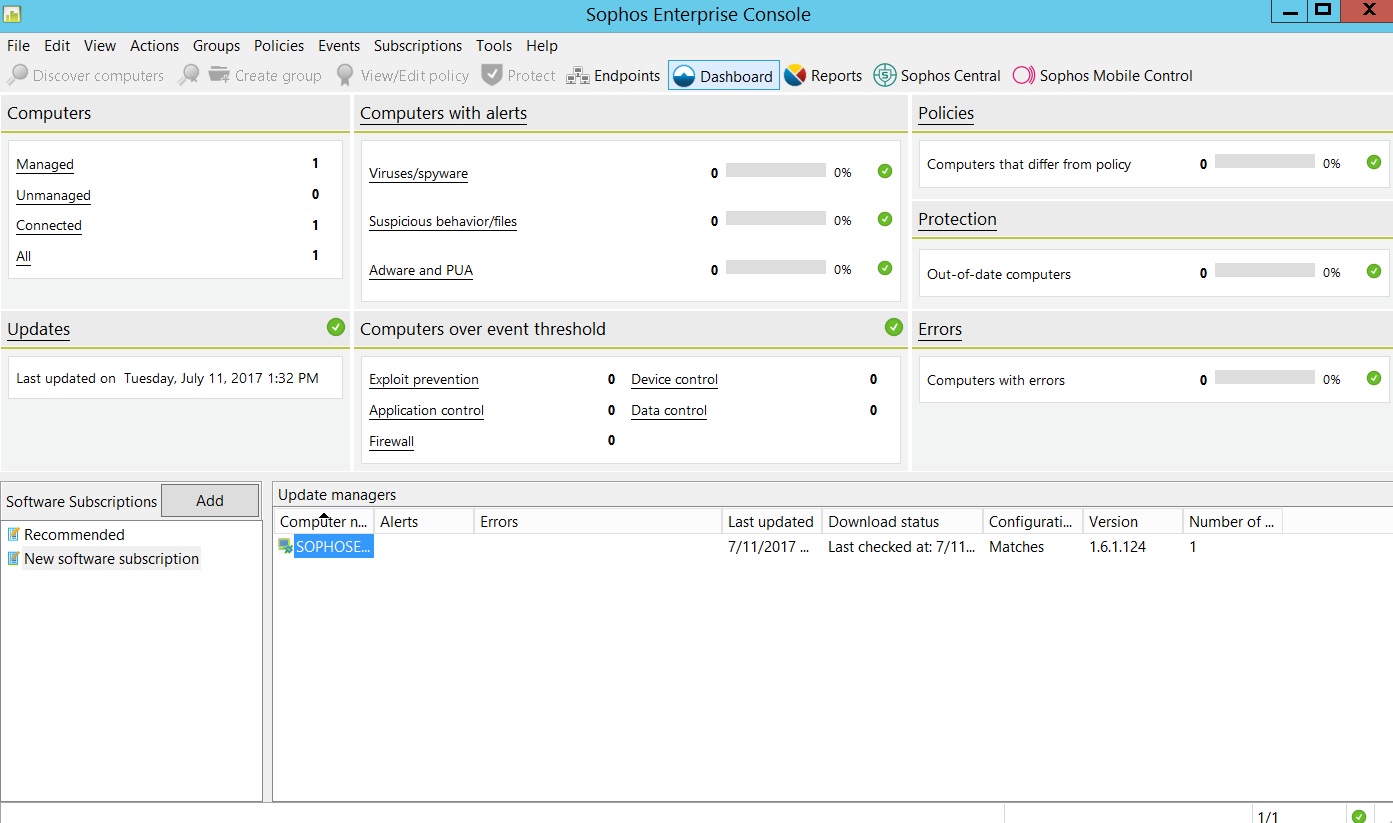Click the Out-of-date computers progress bar
The image size is (1393, 823).
point(1264,271)
